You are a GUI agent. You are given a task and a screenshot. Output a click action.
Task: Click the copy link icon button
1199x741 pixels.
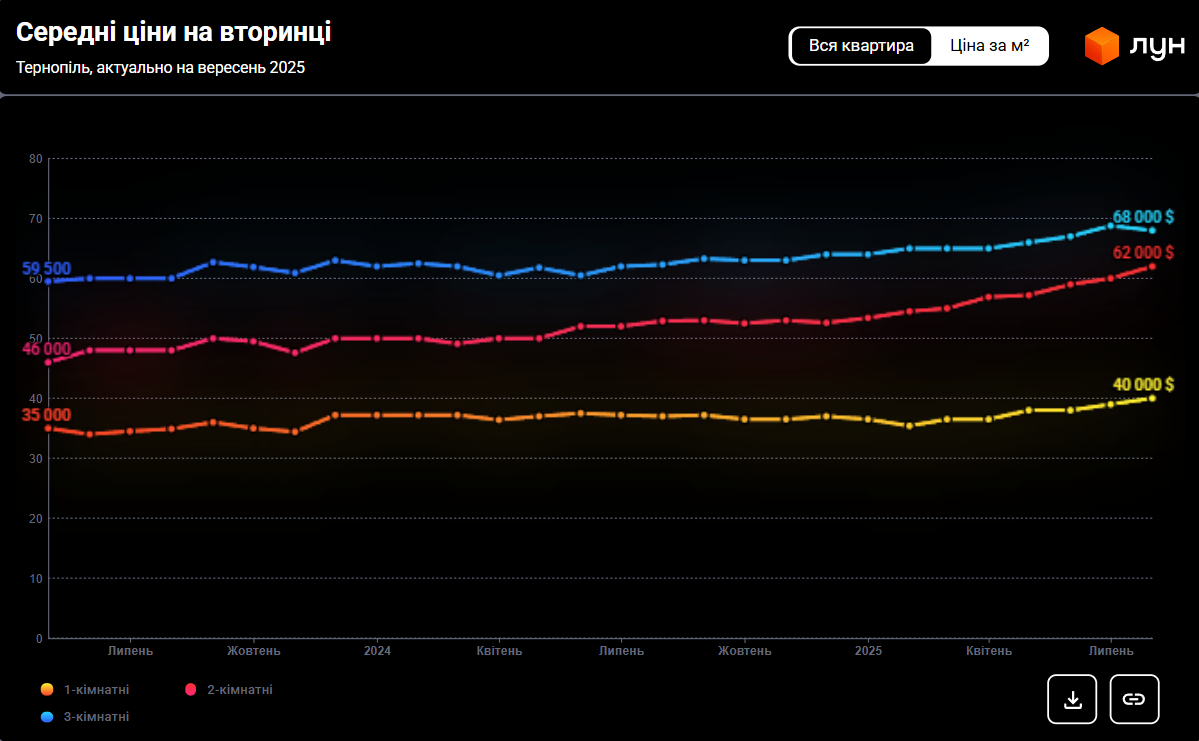(1134, 699)
